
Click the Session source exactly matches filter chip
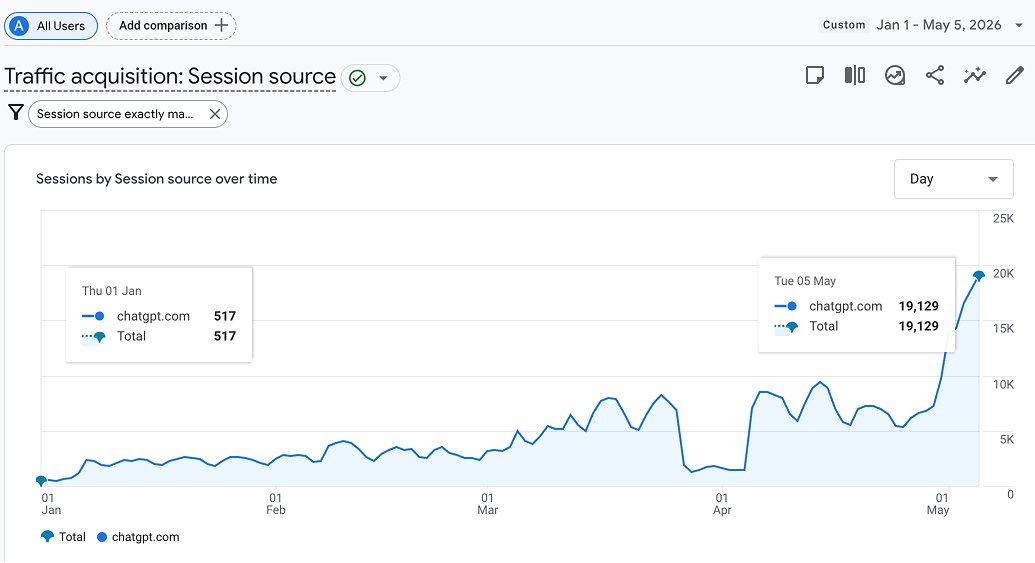pyautogui.click(x=128, y=114)
